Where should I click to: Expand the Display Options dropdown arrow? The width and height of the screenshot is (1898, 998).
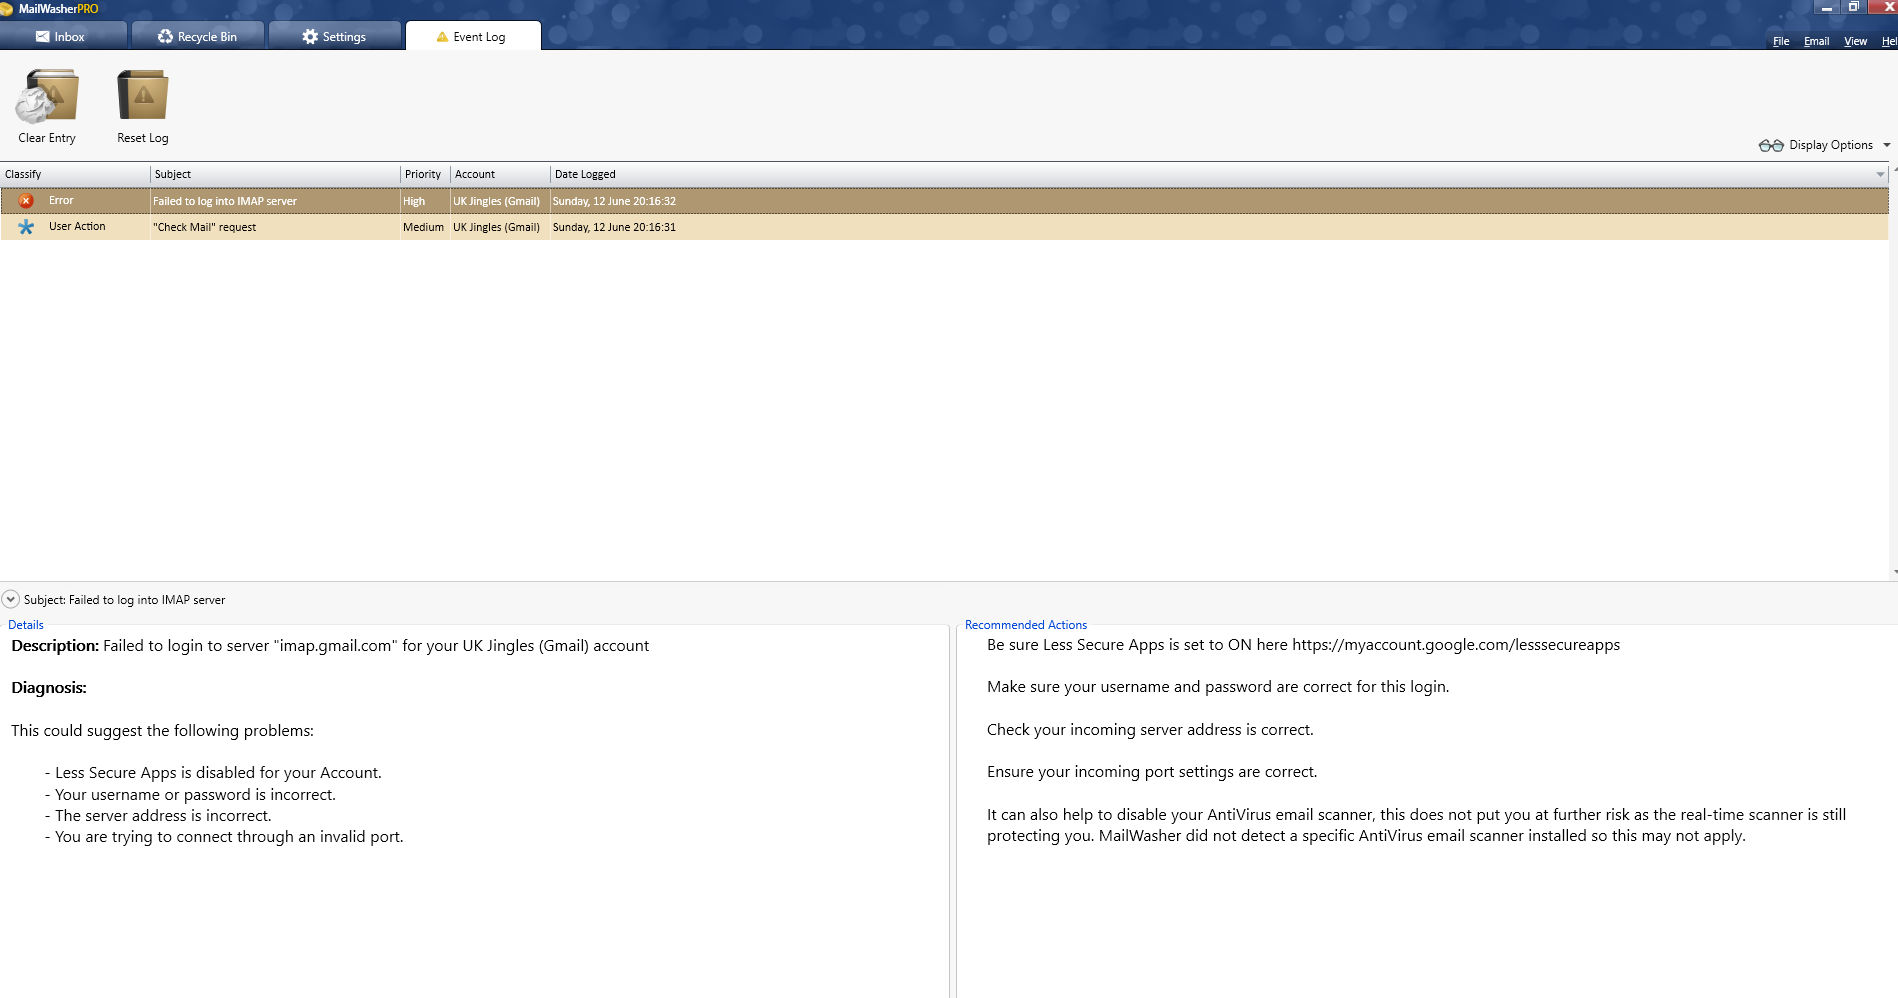(x=1887, y=145)
